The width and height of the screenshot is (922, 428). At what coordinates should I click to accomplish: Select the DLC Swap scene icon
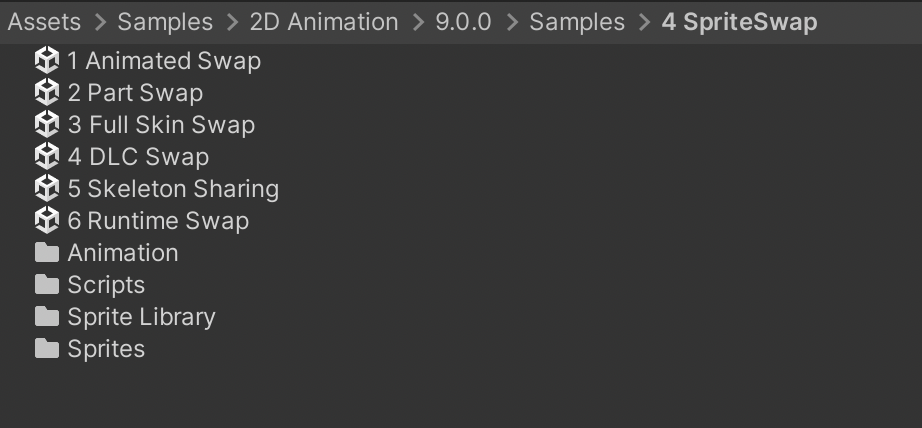47,157
